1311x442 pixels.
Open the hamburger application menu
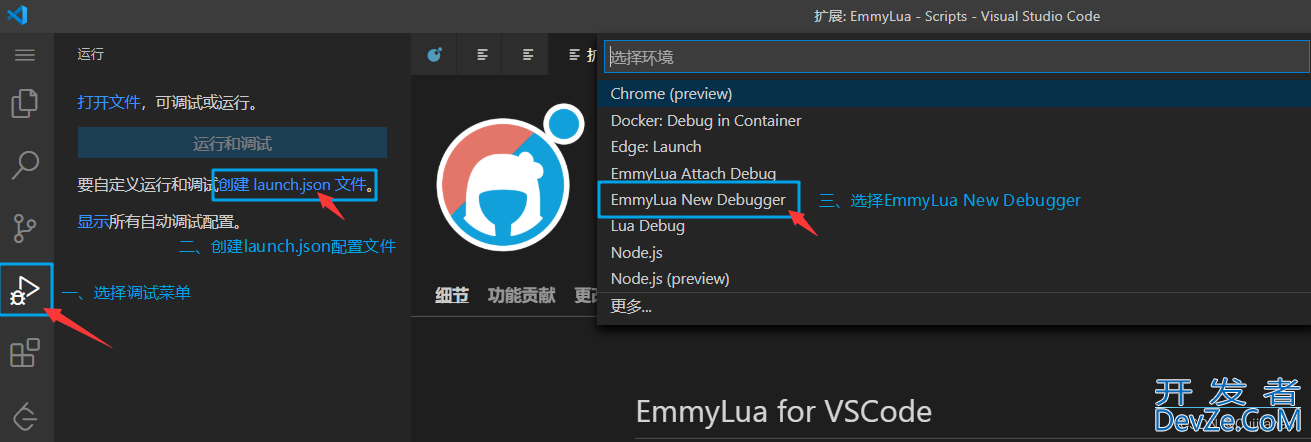coord(25,54)
